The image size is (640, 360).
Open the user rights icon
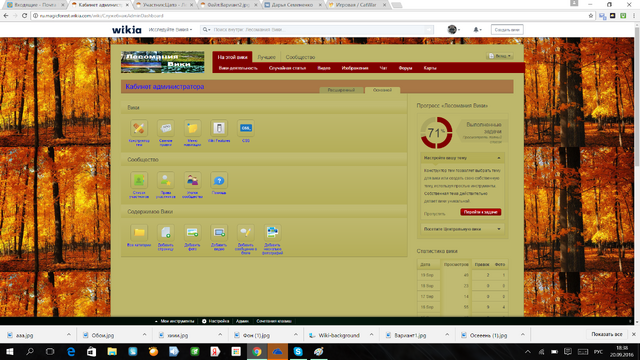point(166,180)
